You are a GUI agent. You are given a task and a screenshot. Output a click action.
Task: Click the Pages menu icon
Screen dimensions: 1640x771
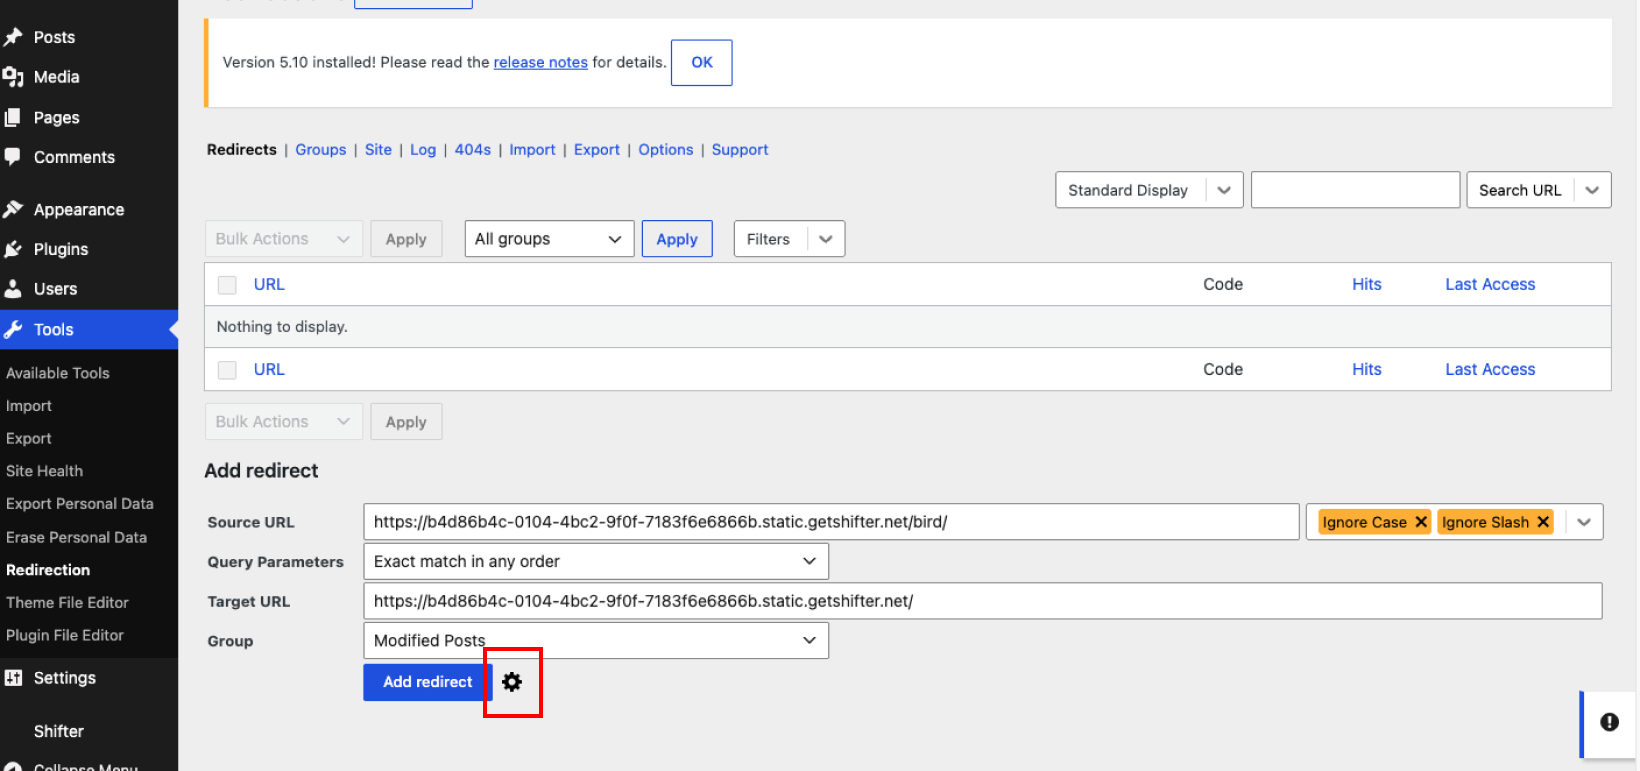pyautogui.click(x=13, y=117)
